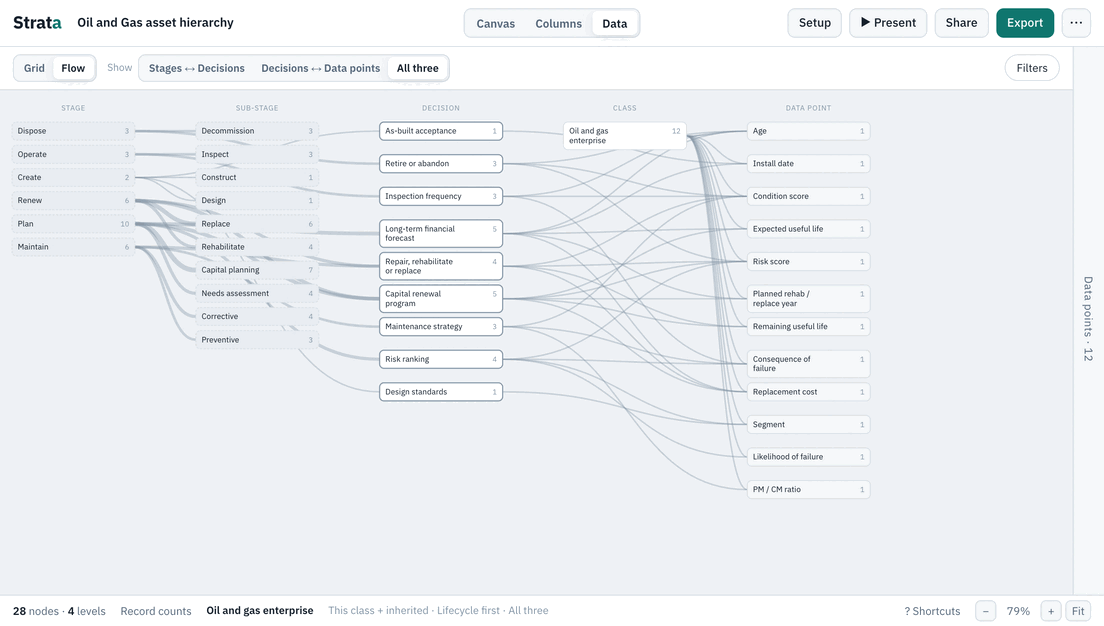Select the Remaining useful life data point

pyautogui.click(x=808, y=327)
